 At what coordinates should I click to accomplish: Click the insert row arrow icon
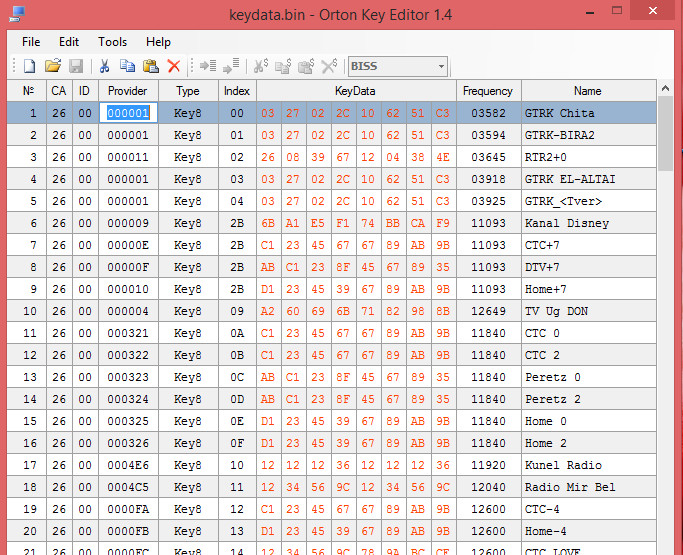[208, 66]
